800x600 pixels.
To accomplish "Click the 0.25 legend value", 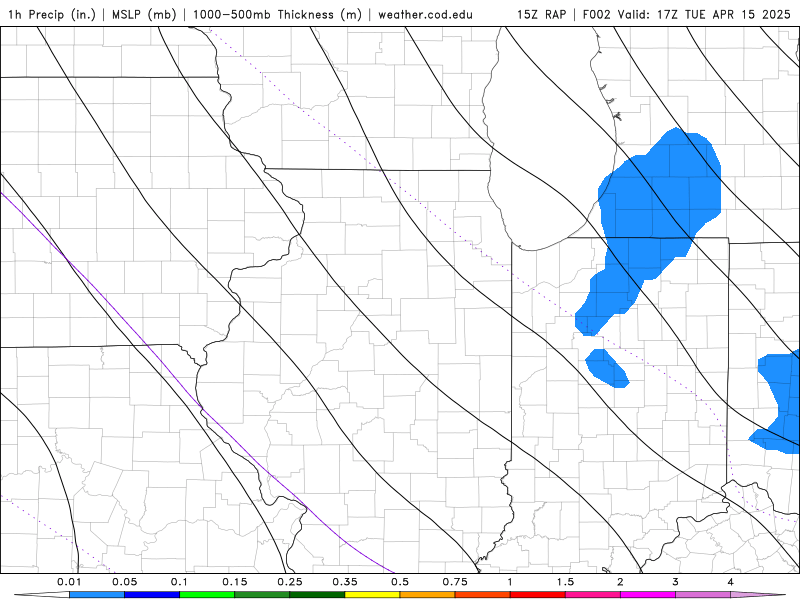I will 290,582.
